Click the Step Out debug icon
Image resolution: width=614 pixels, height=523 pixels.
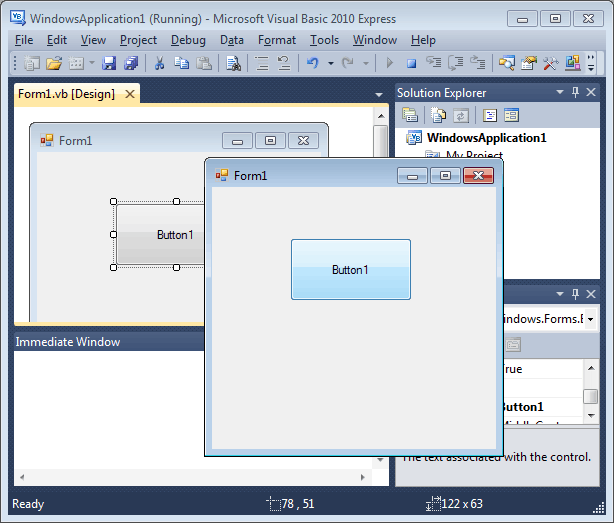point(478,63)
